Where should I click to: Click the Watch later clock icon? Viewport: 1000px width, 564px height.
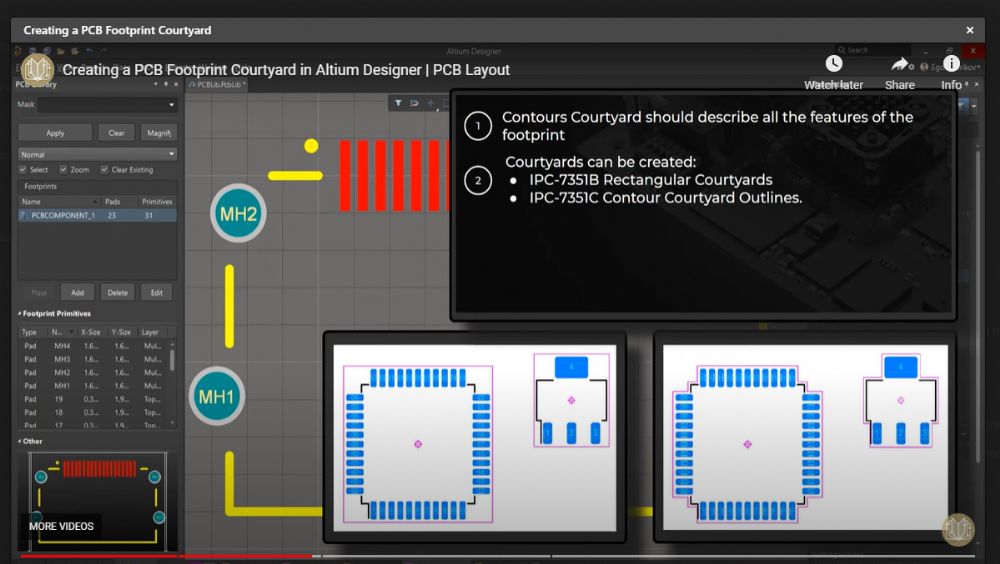pos(834,64)
